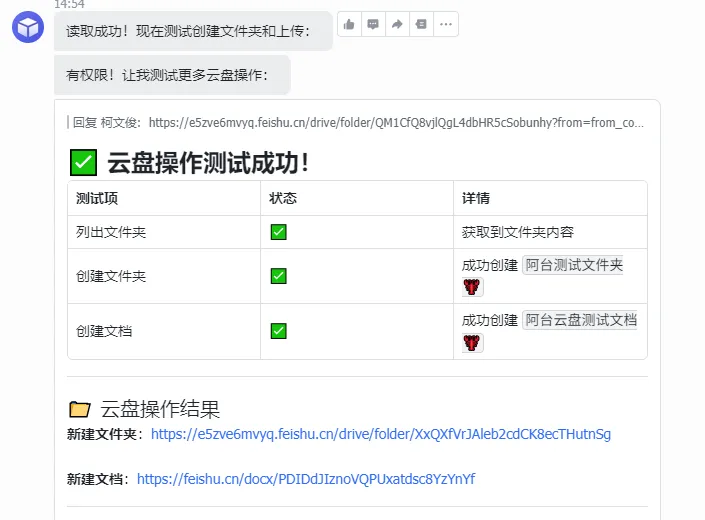Open the new folder feishu drive link
705x520 pixels.
click(381, 434)
